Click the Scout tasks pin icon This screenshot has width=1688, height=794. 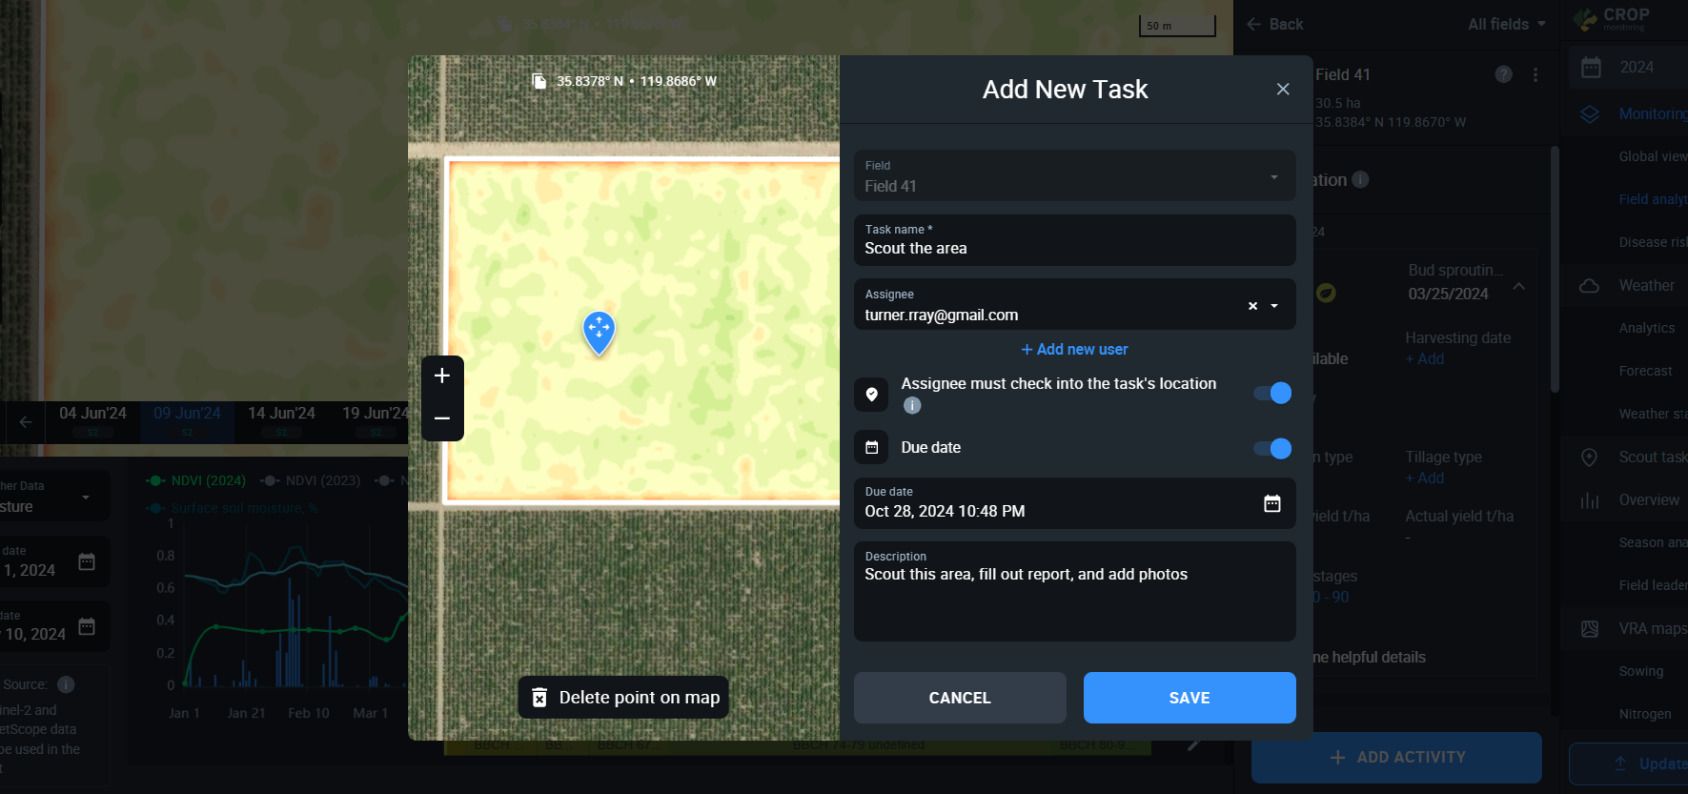(1589, 457)
